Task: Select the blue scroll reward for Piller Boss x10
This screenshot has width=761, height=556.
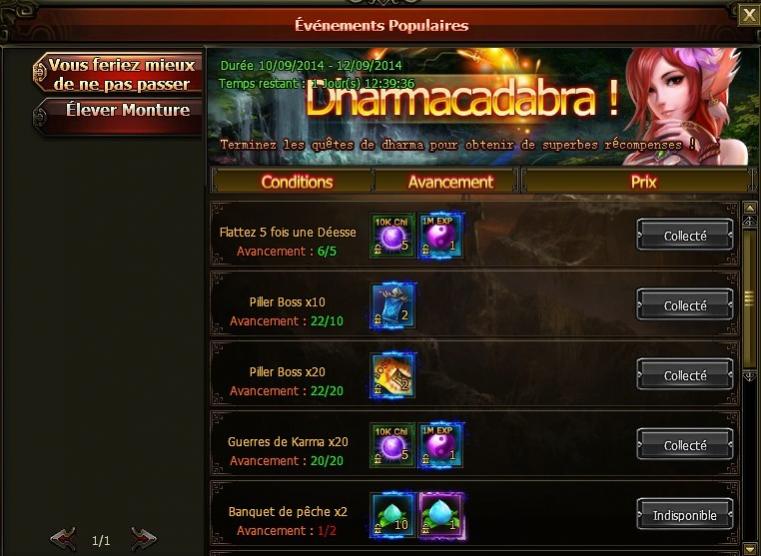Action: tap(392, 306)
